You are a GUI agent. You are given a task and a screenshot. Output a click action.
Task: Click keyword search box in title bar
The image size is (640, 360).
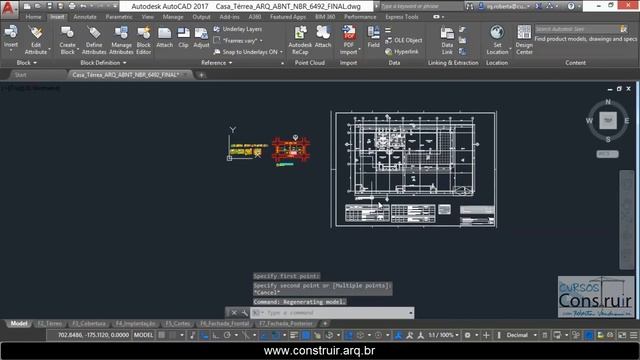(421, 6)
